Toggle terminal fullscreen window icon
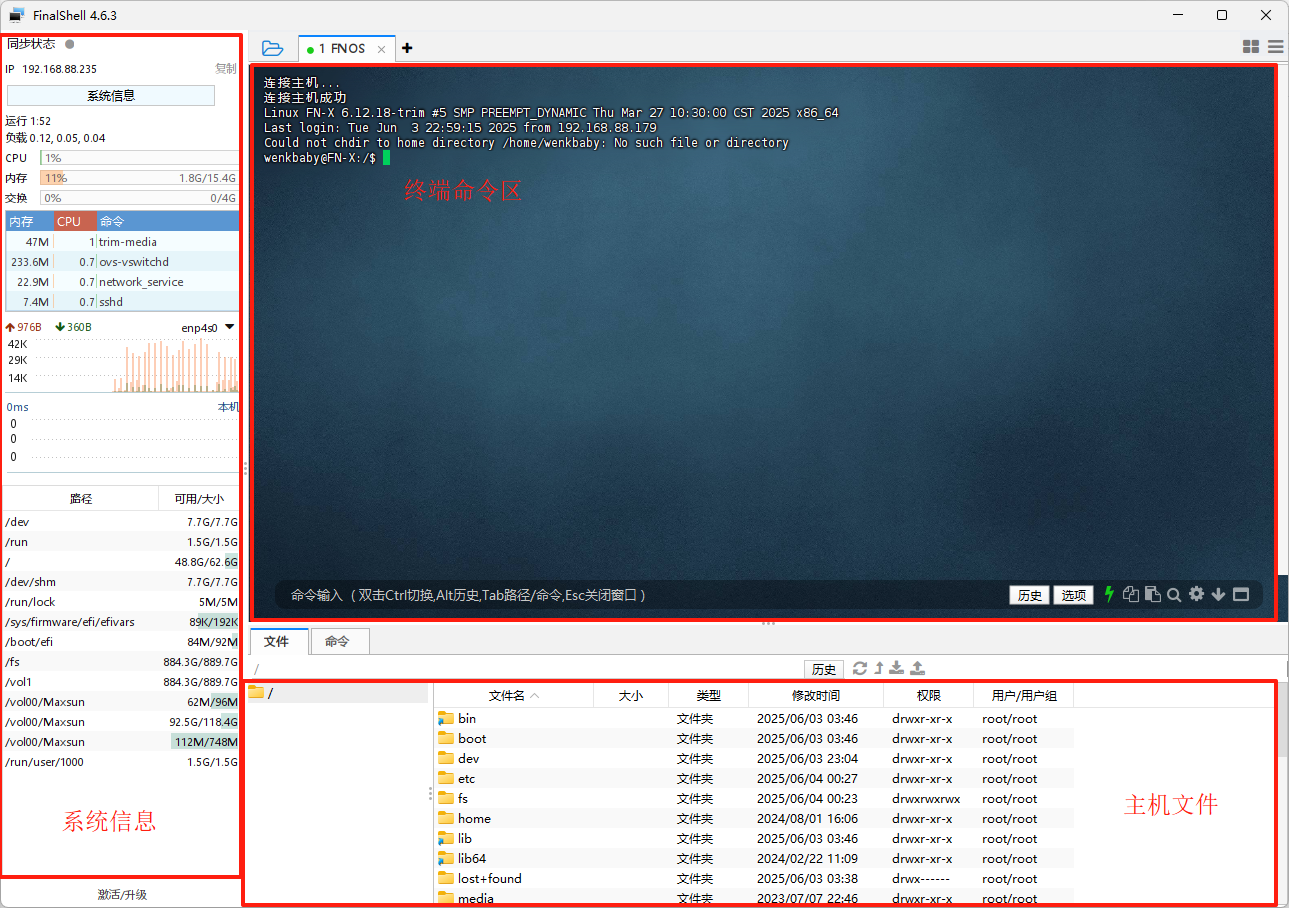1289x908 pixels. tap(1241, 594)
